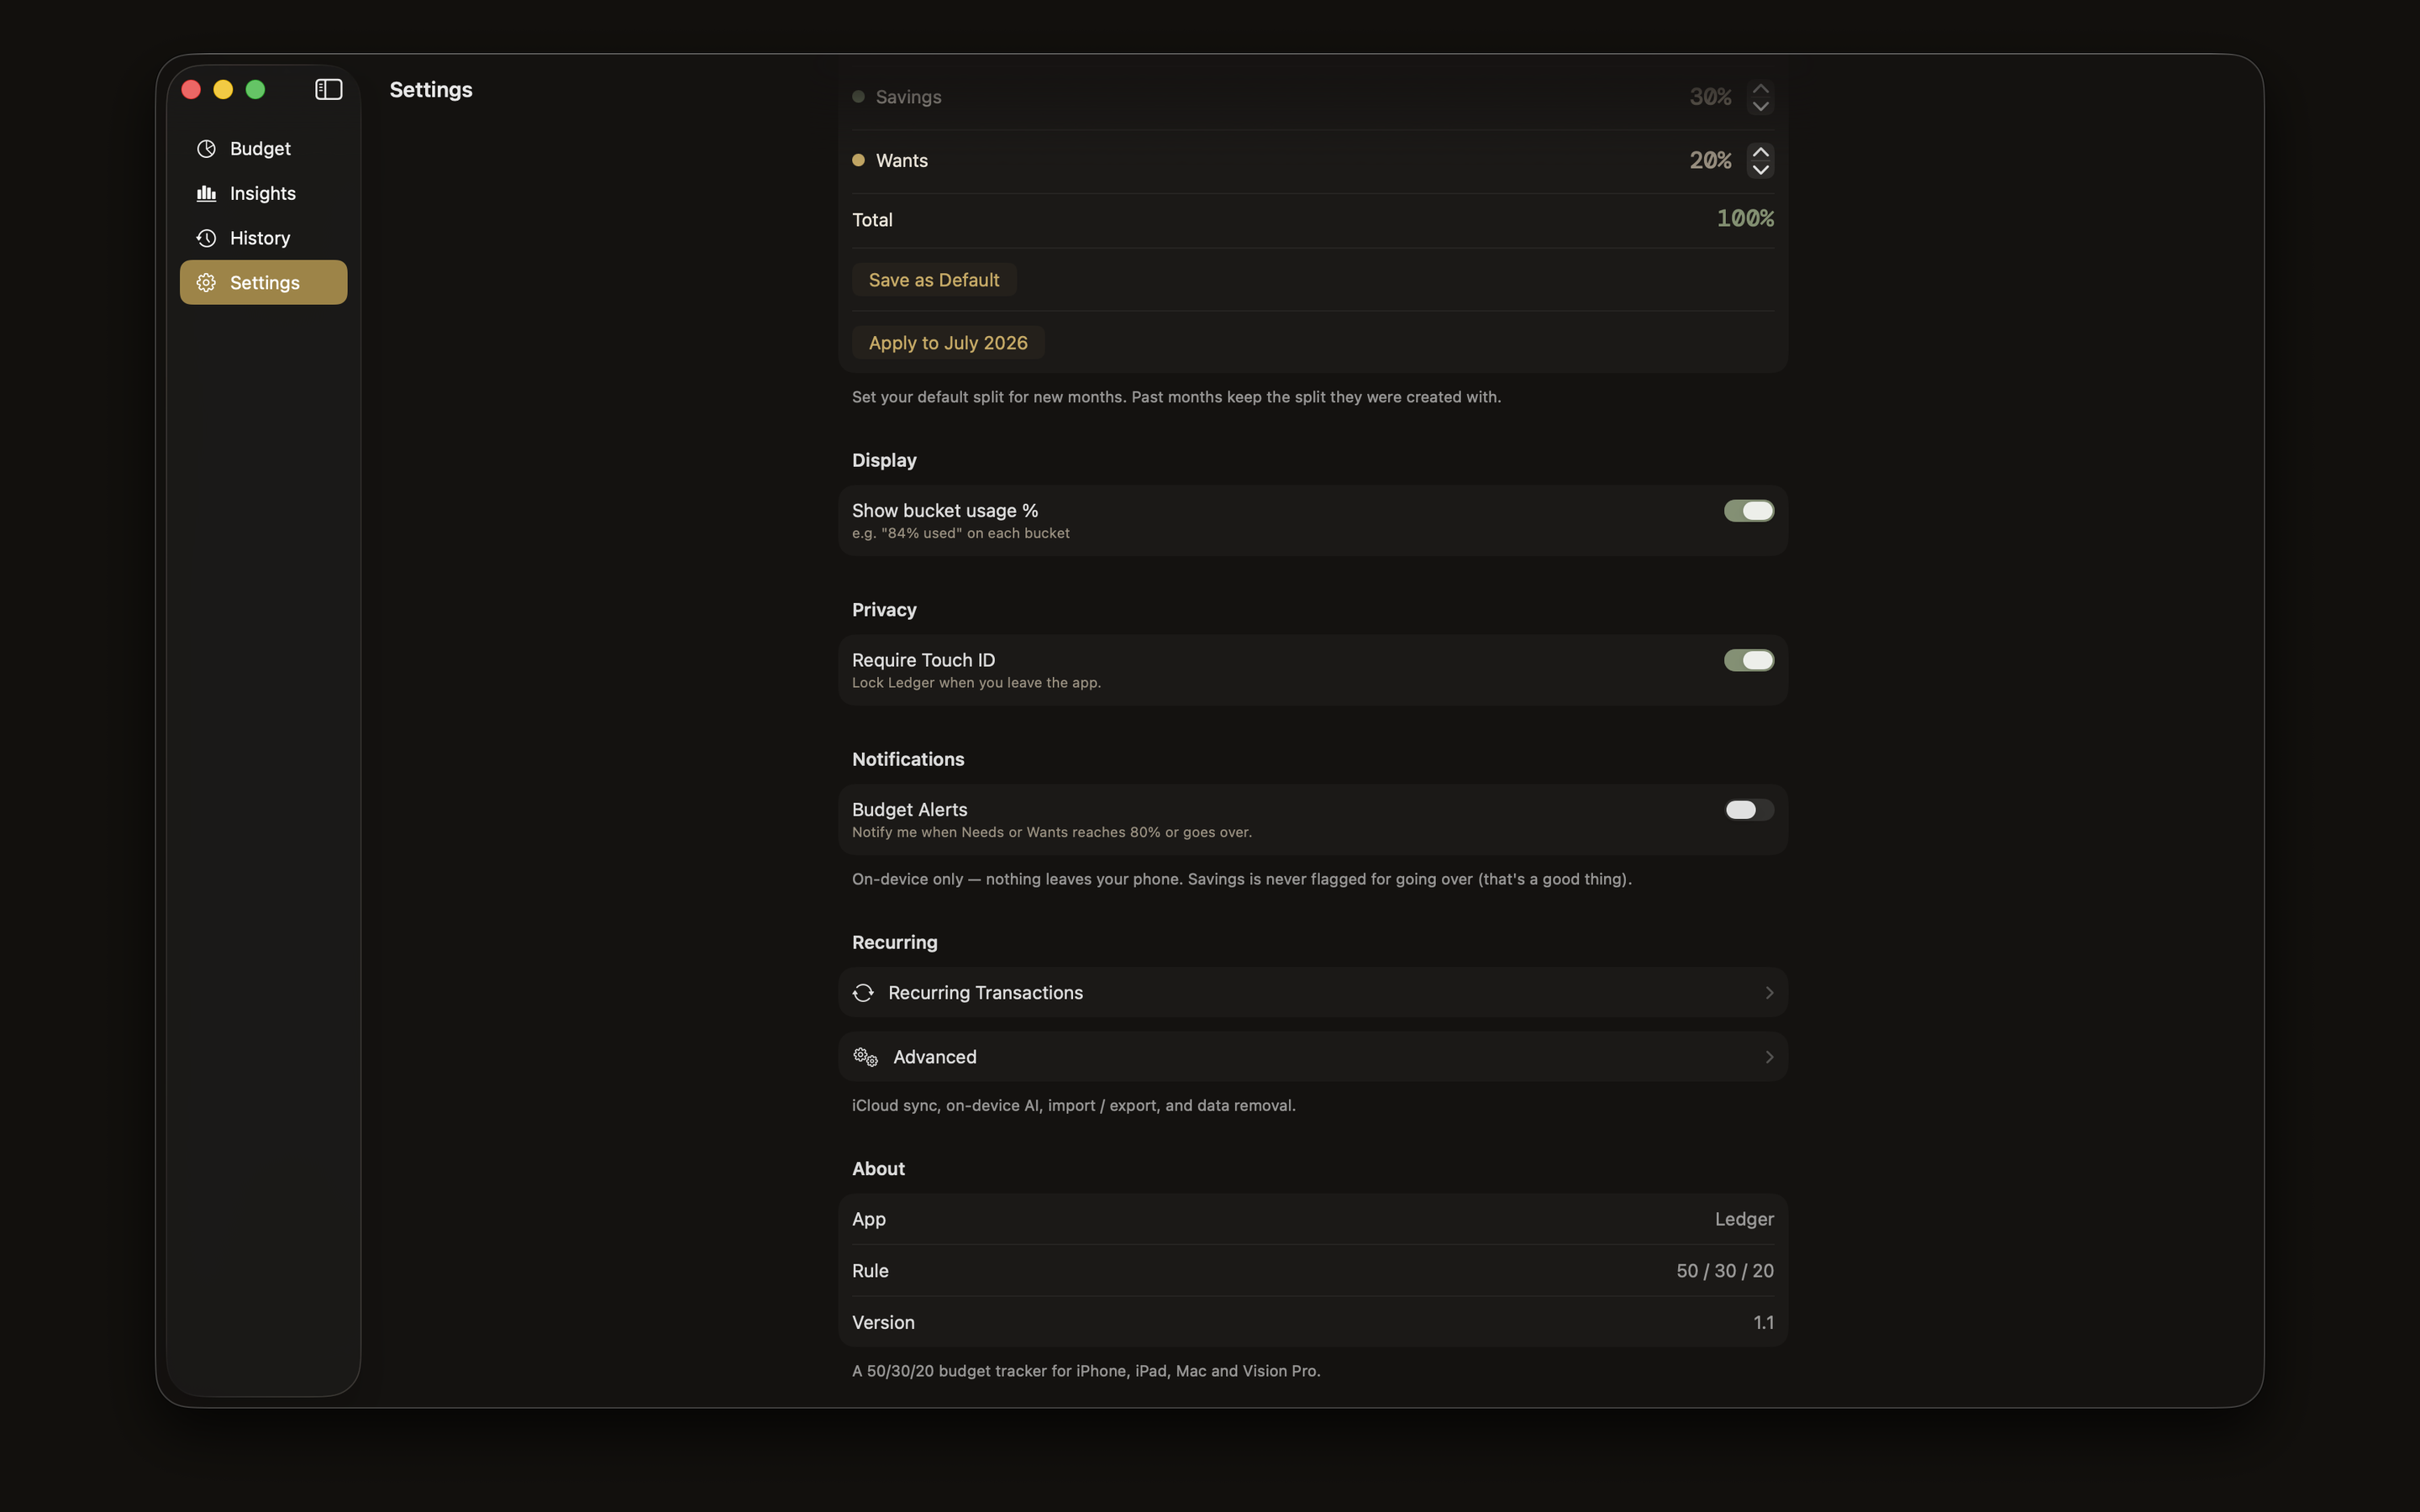Click the Settings page title
This screenshot has width=2420, height=1512.
click(431, 90)
